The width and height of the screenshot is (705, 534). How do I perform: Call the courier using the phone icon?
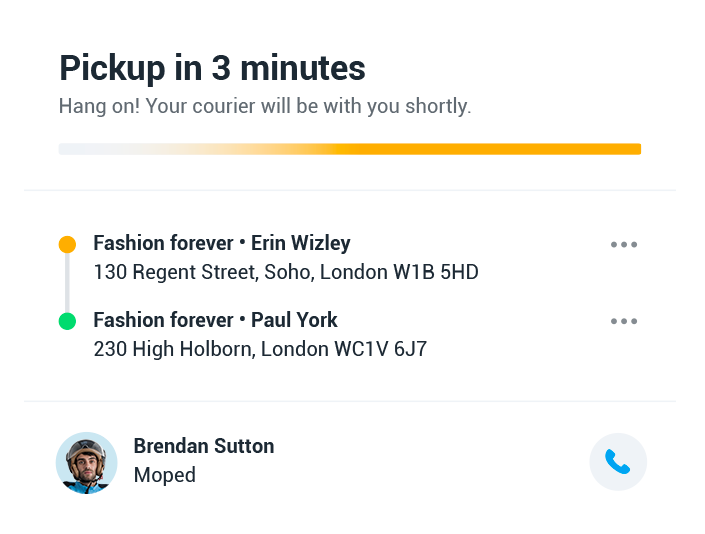pyautogui.click(x=618, y=462)
